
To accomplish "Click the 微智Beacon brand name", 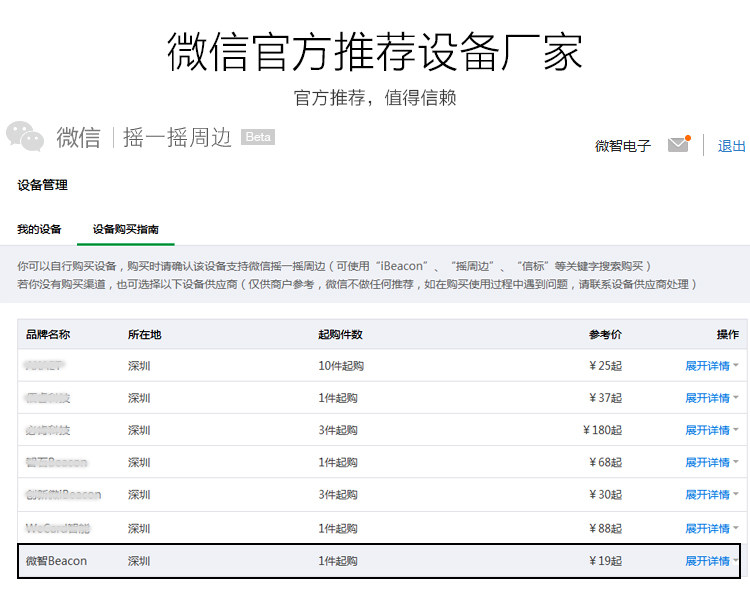I will pyautogui.click(x=56, y=561).
